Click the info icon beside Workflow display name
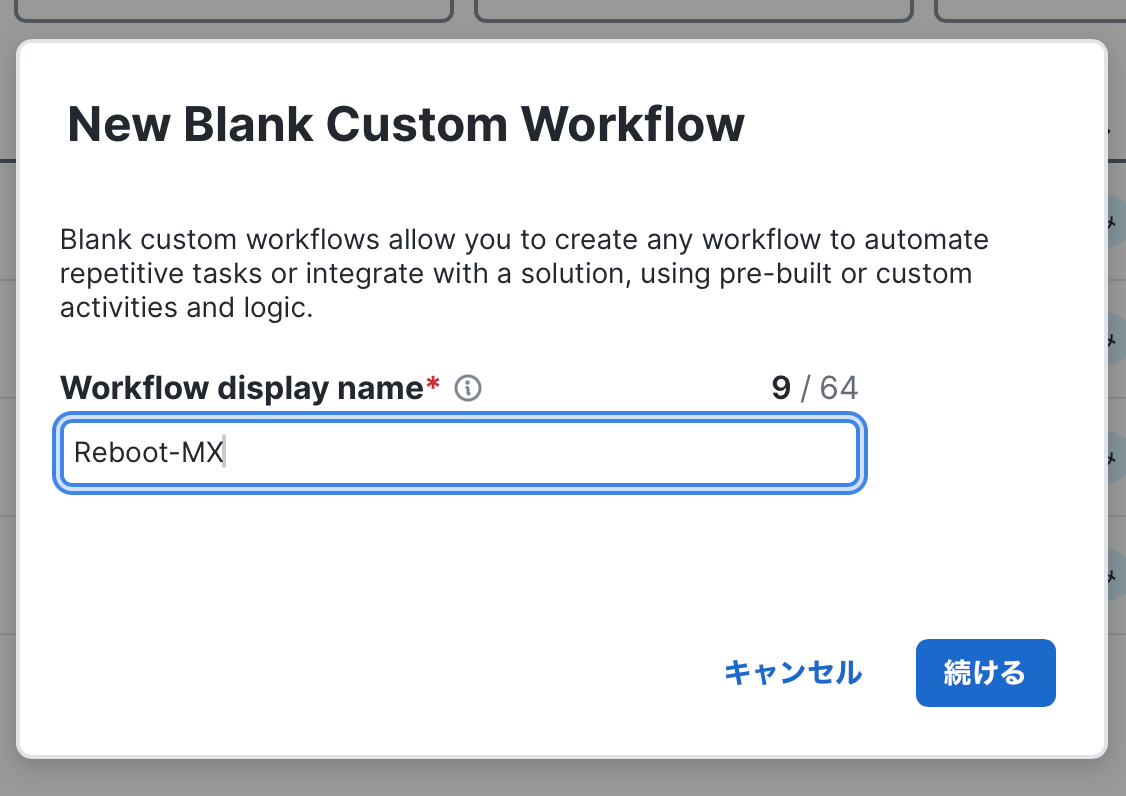 point(467,389)
